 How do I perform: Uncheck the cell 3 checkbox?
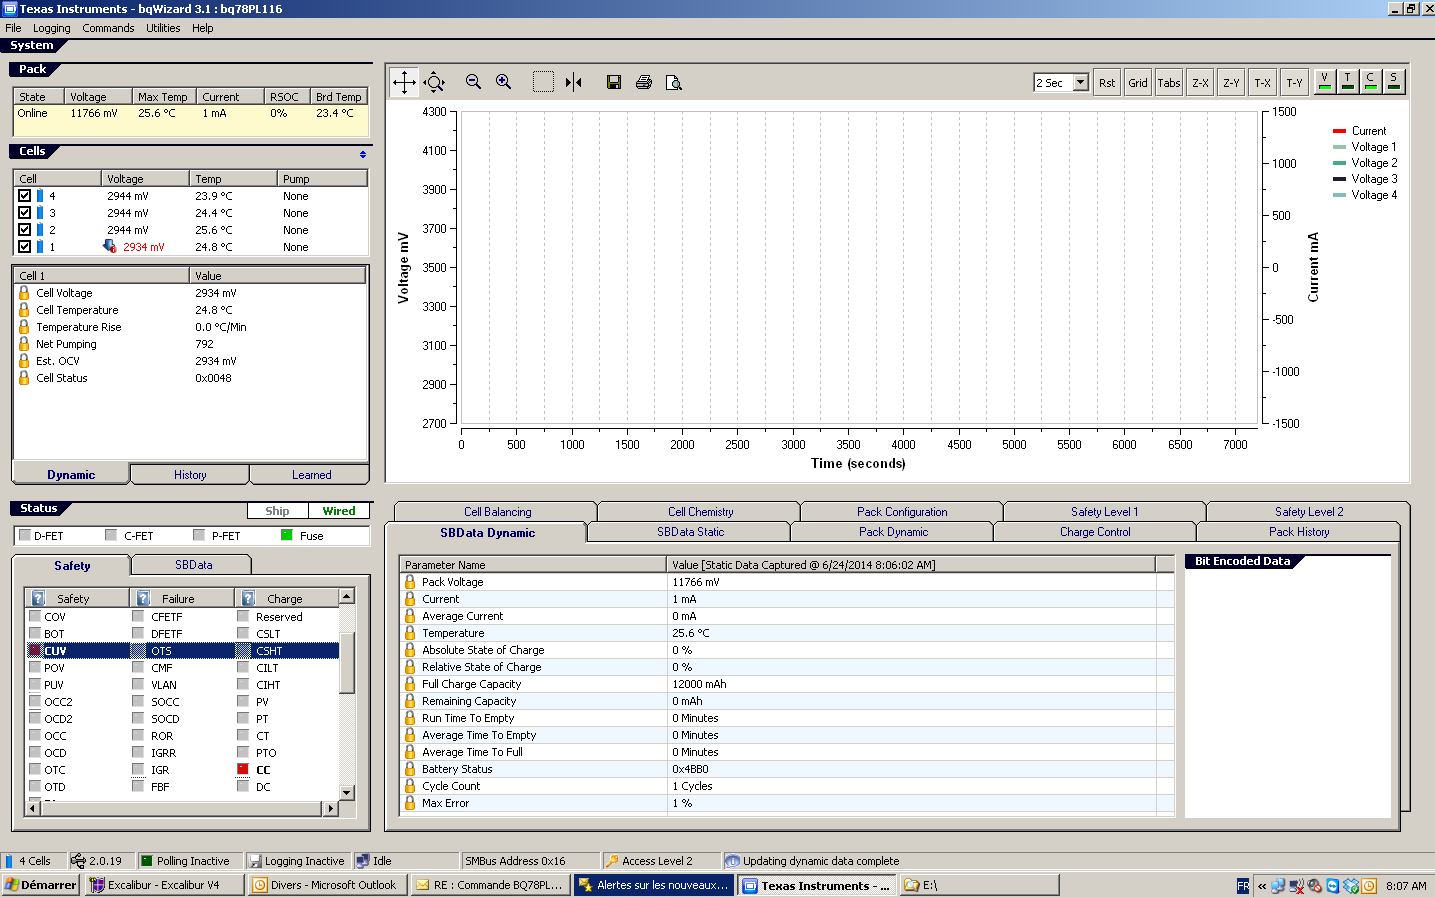coord(25,213)
